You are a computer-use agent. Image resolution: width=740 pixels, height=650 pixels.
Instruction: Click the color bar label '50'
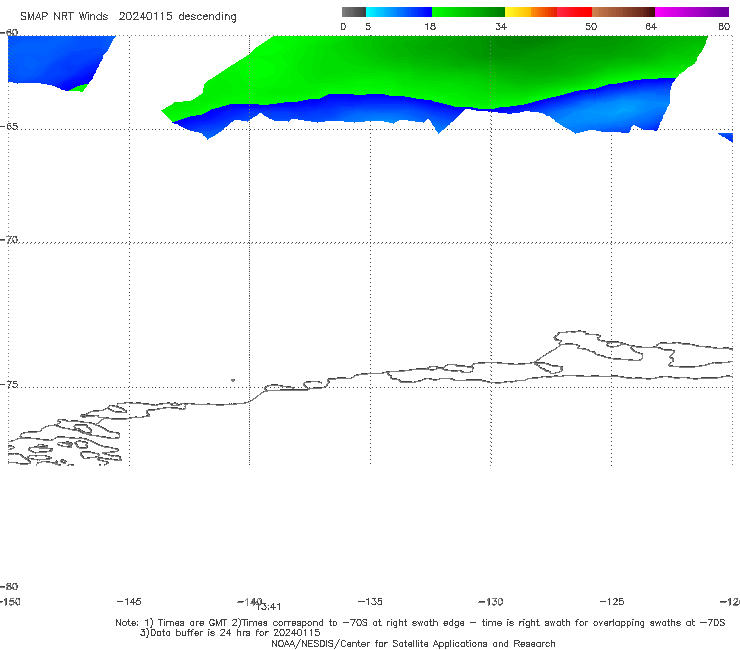click(x=591, y=26)
